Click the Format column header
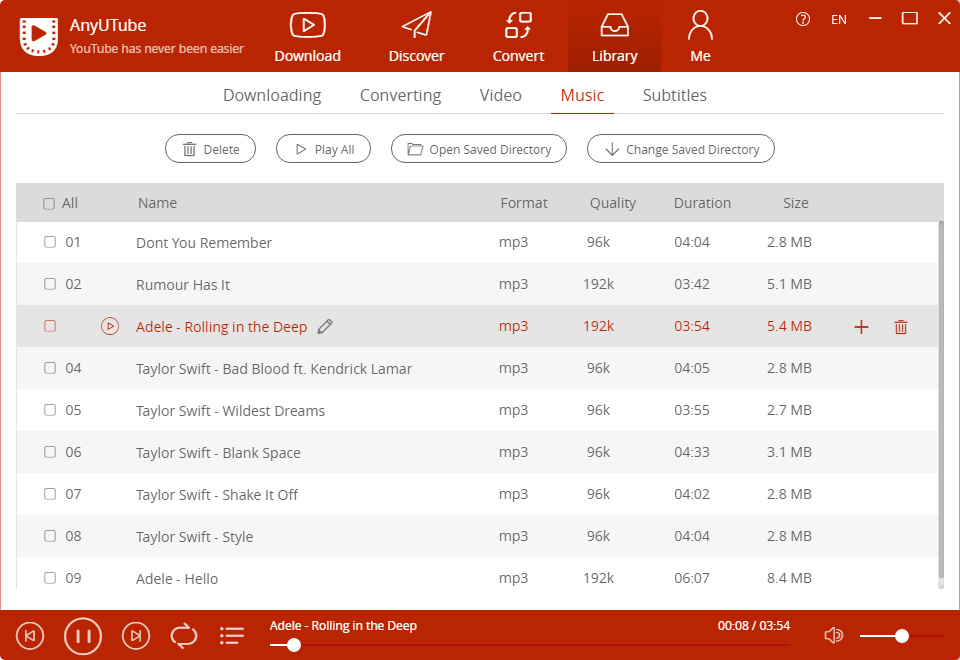 (523, 203)
